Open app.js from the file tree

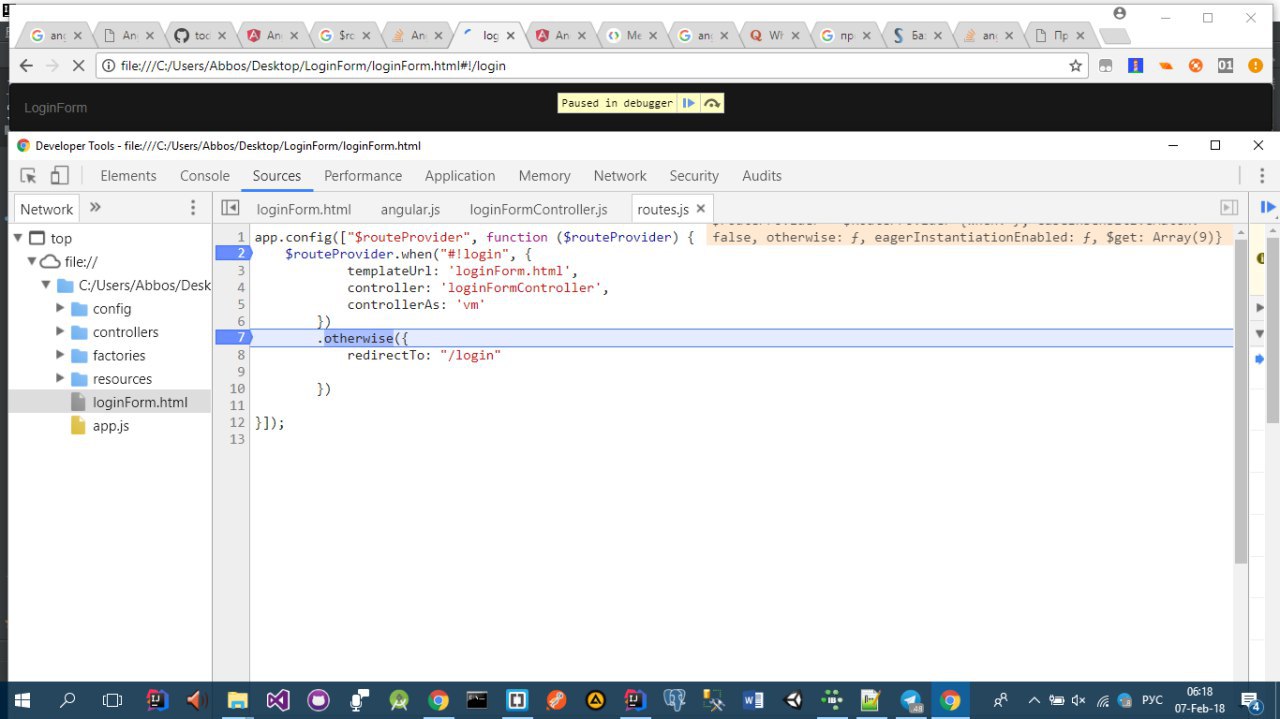tap(110, 426)
